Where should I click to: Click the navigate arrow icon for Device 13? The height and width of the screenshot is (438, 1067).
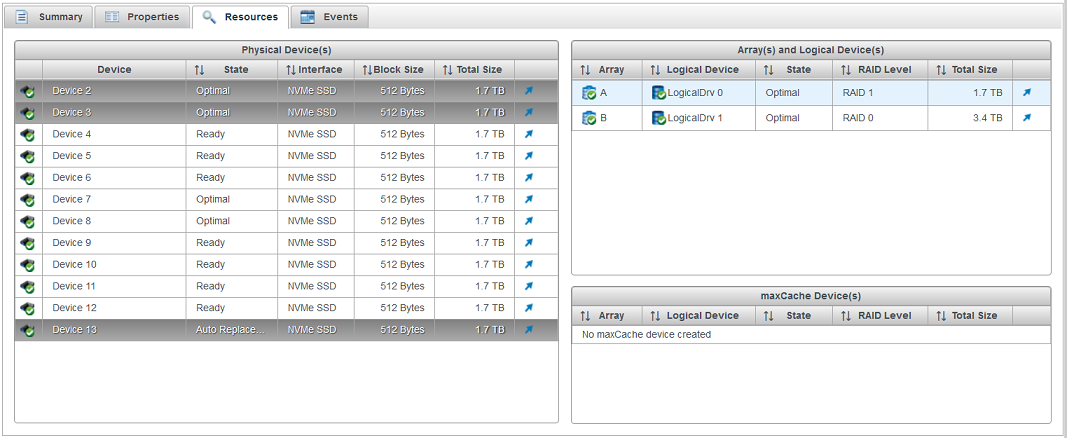[x=529, y=329]
